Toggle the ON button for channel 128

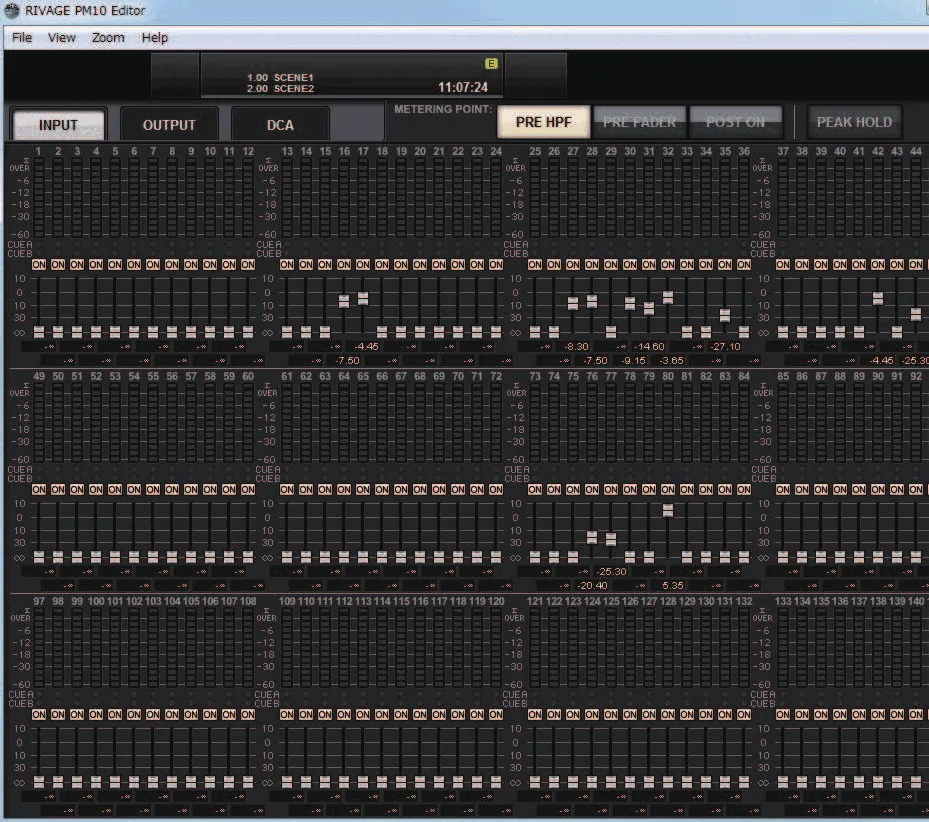tap(668, 715)
